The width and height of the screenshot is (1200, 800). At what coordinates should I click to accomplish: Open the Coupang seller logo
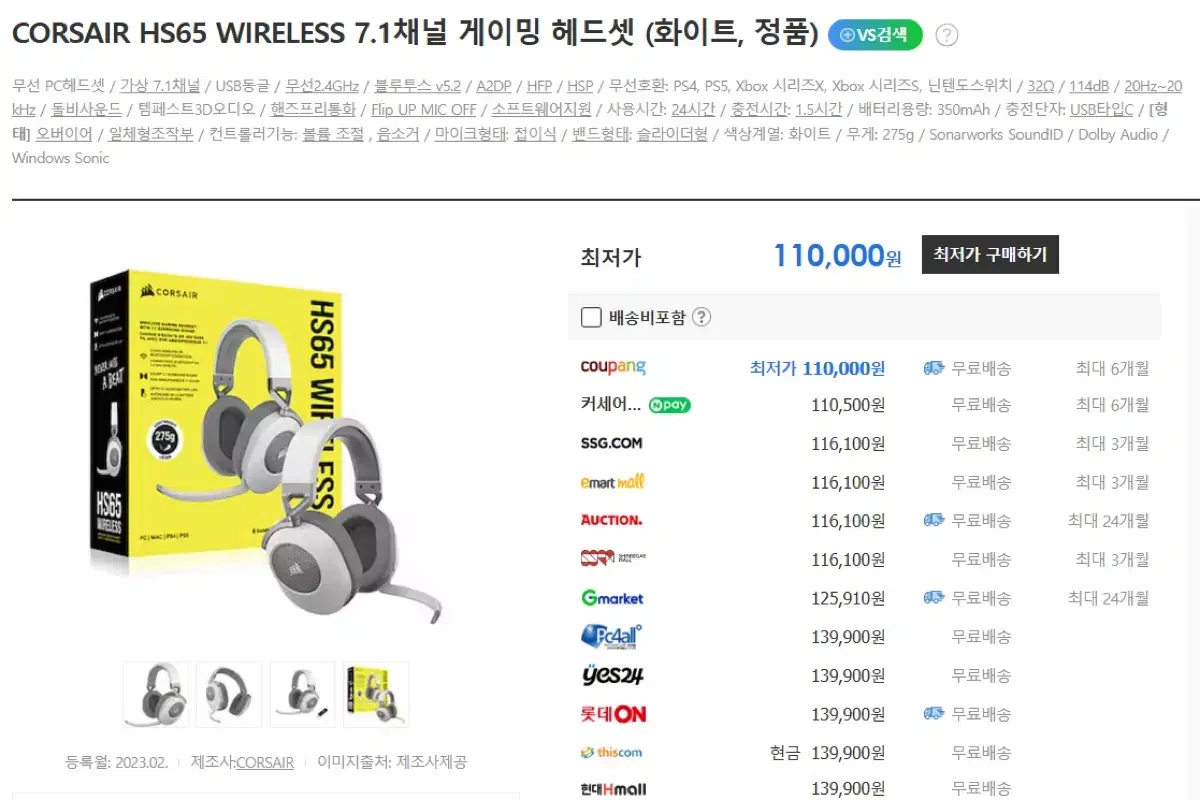(x=613, y=368)
